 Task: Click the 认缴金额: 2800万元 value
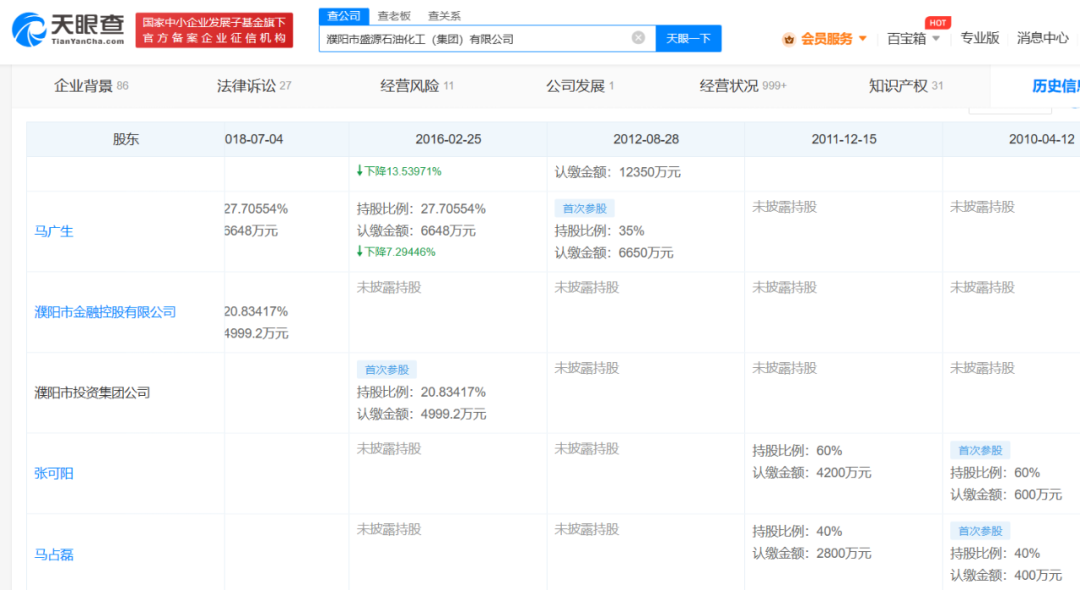click(x=811, y=554)
